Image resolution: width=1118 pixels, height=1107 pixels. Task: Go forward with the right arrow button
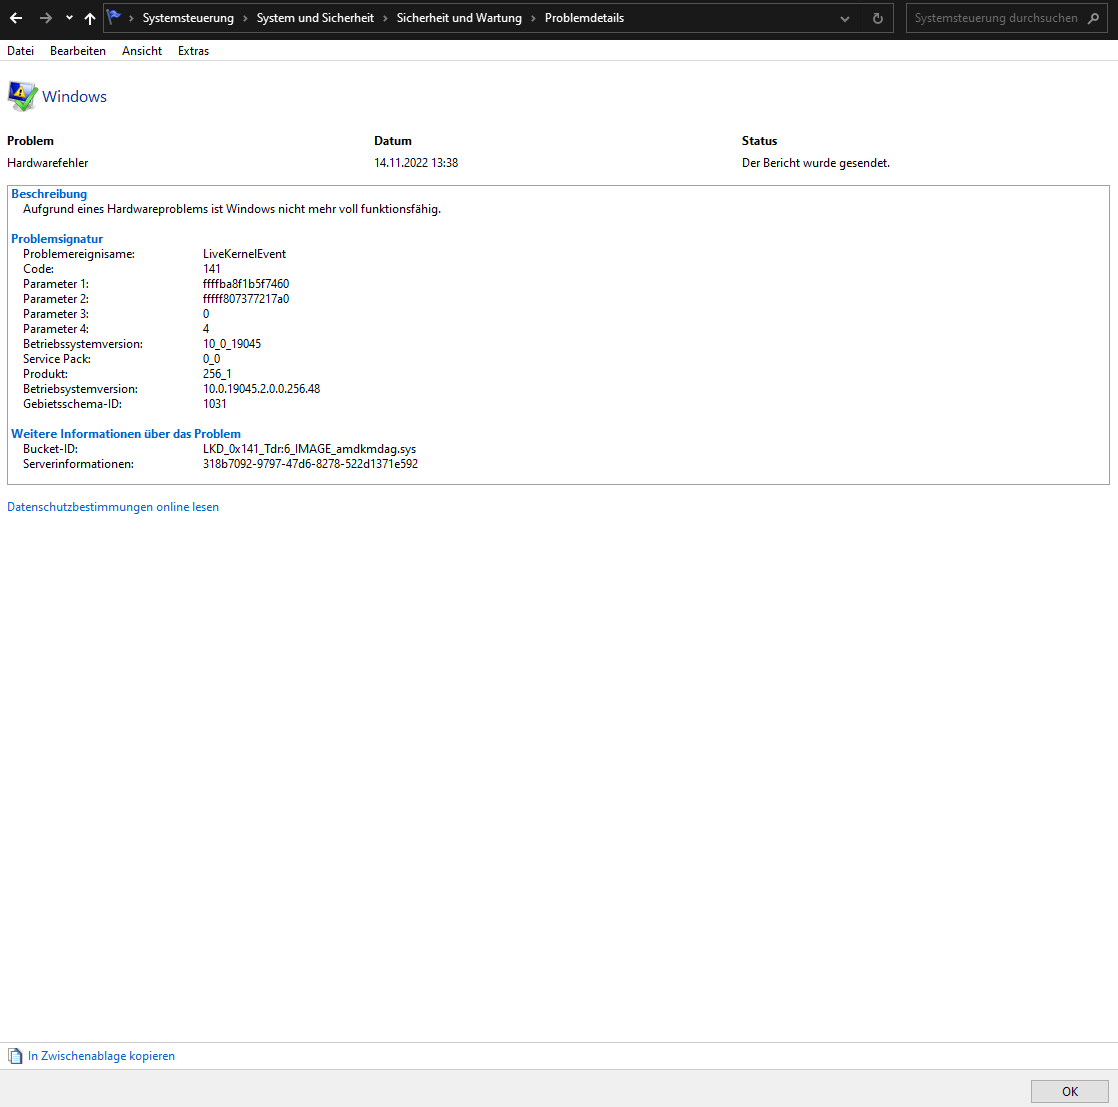[46, 19]
